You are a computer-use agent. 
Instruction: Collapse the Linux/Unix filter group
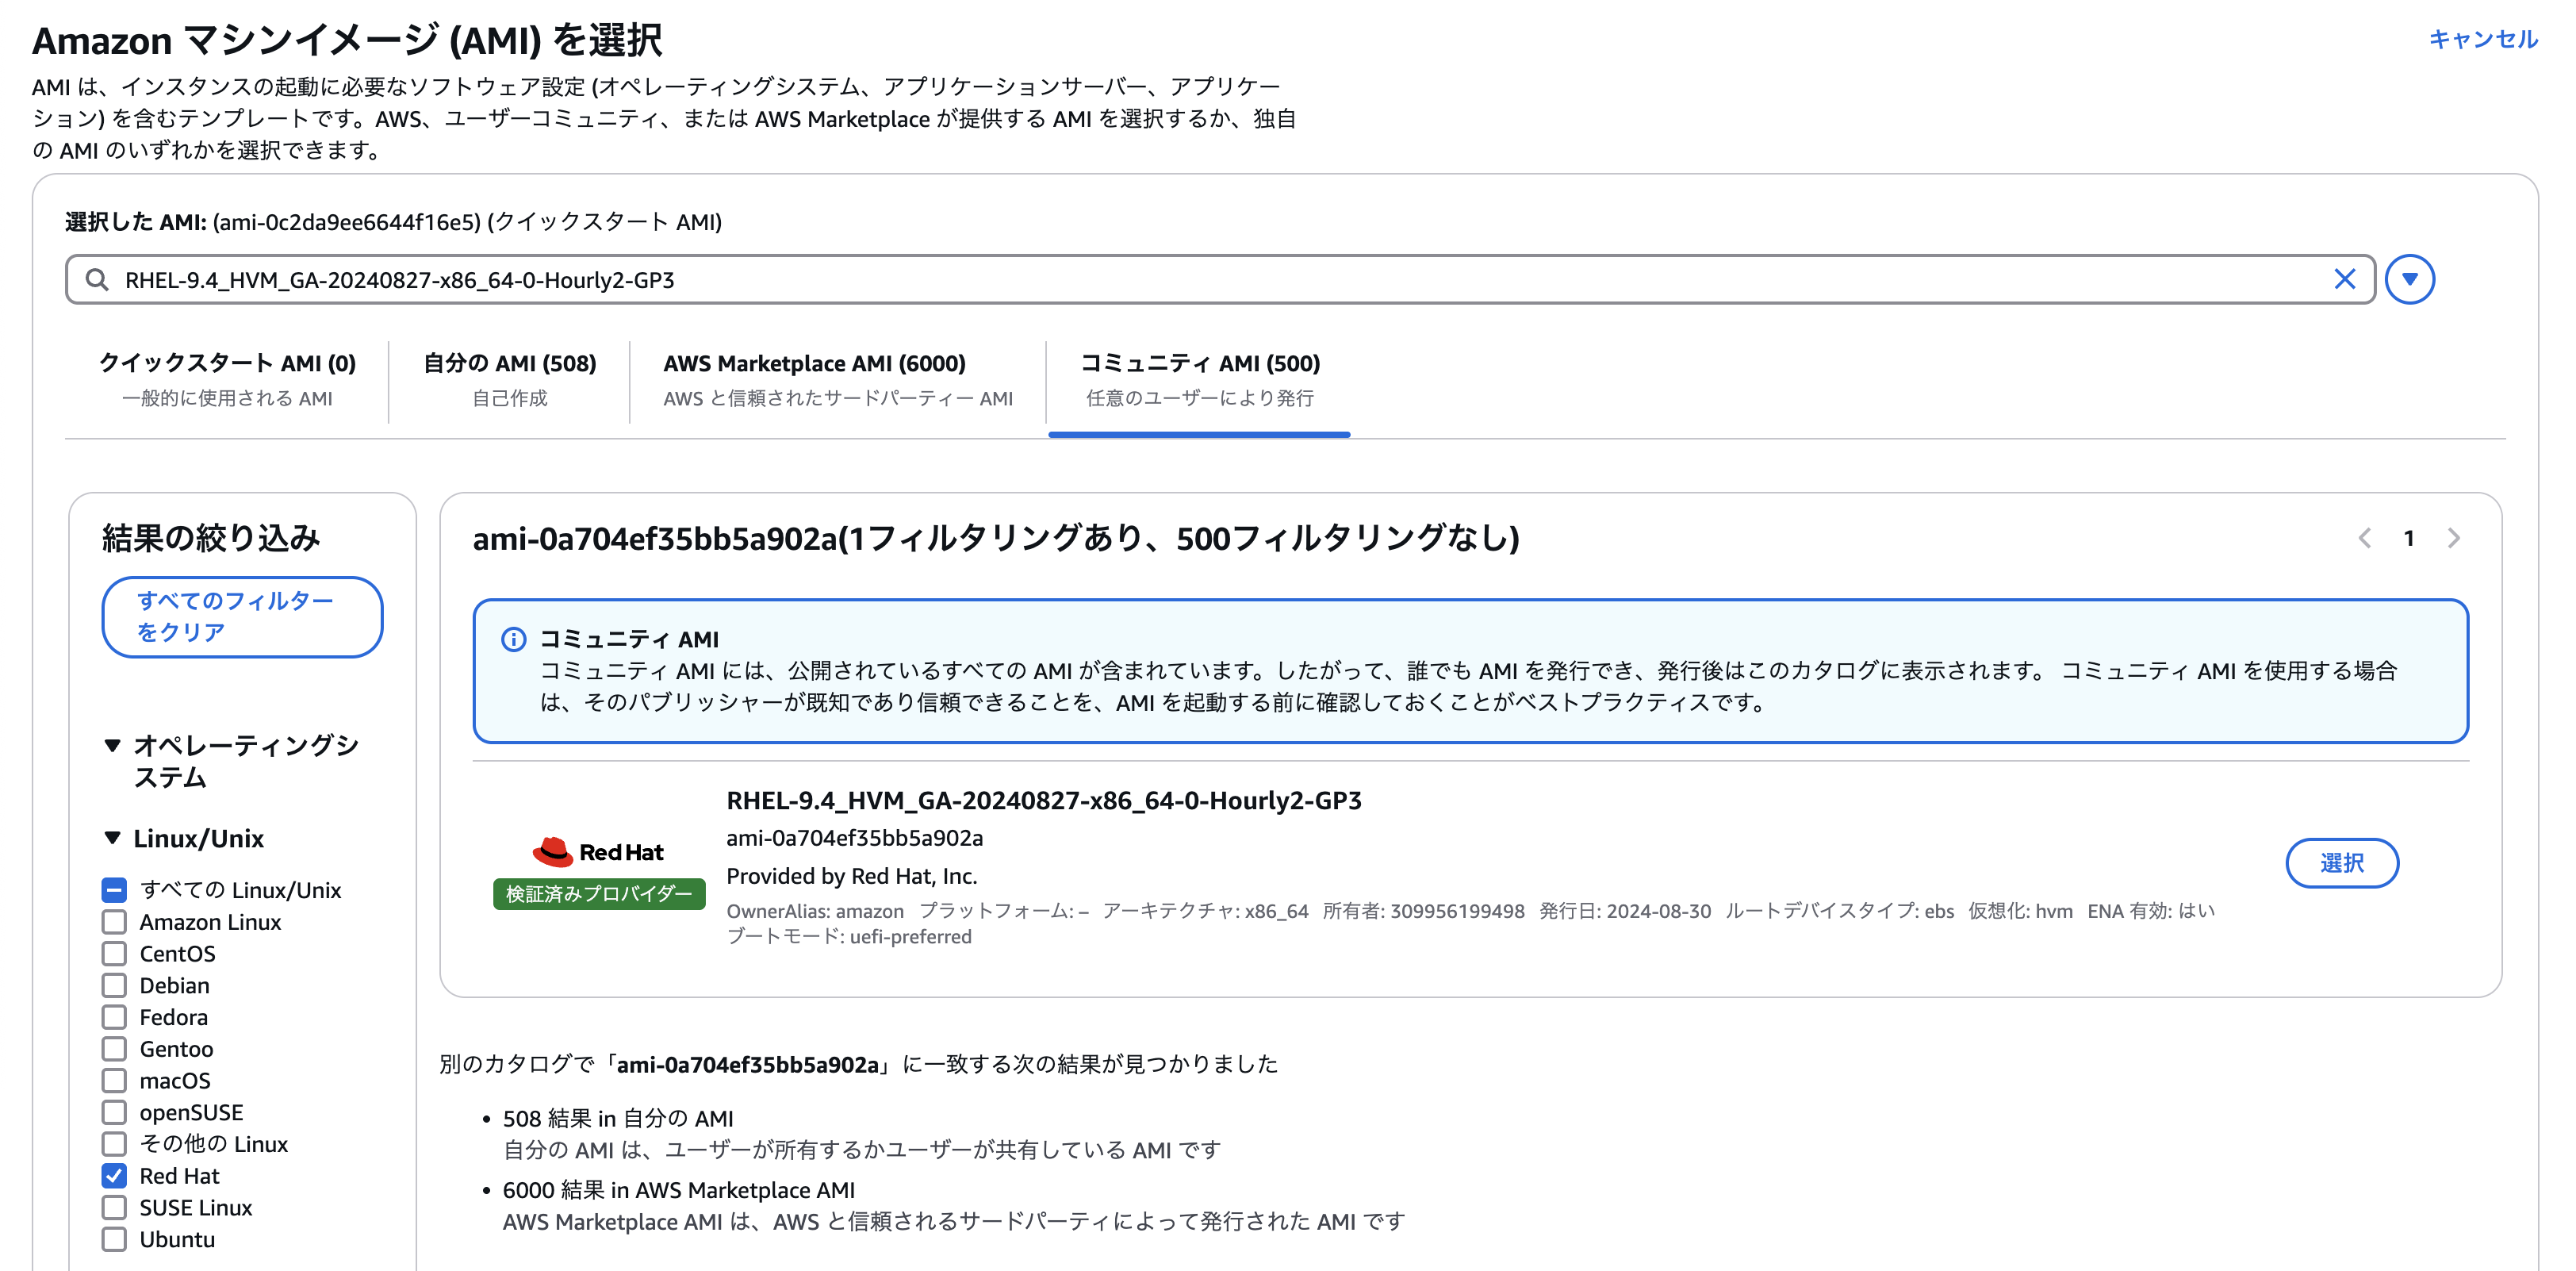112,838
